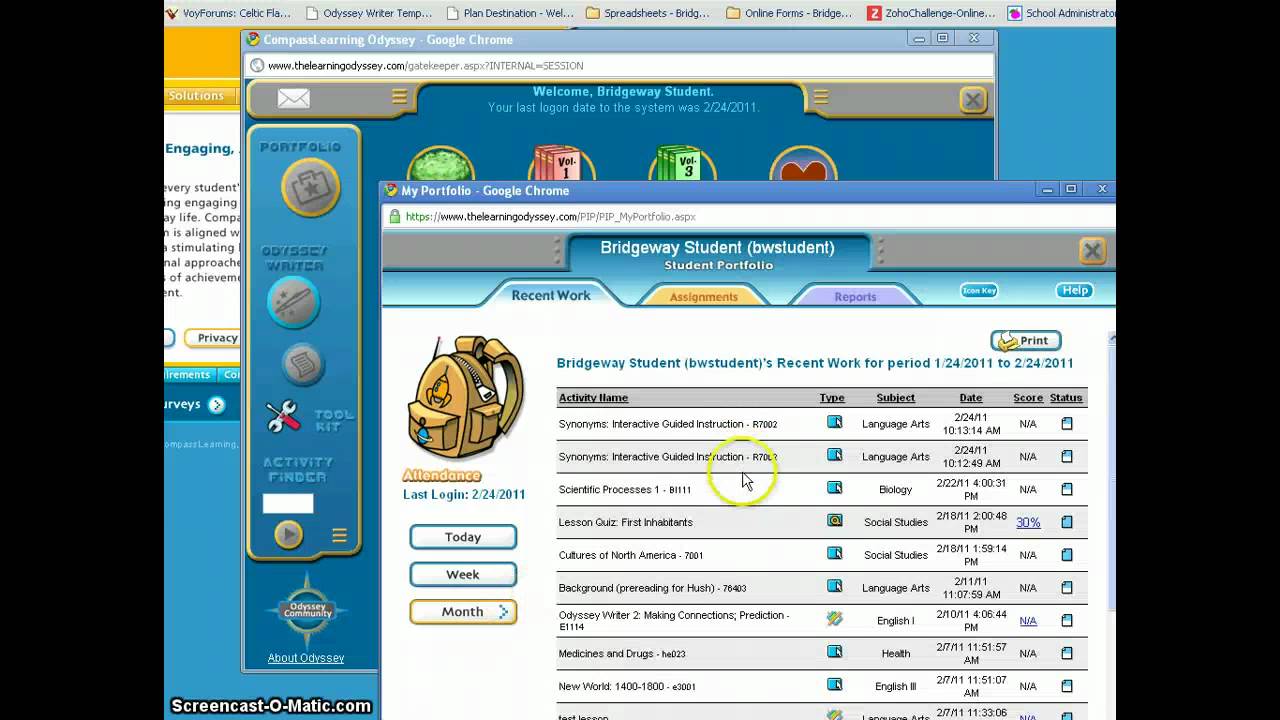Open the VoyForums: Celtic Fla... bookmark
The image size is (1280, 720).
227,13
